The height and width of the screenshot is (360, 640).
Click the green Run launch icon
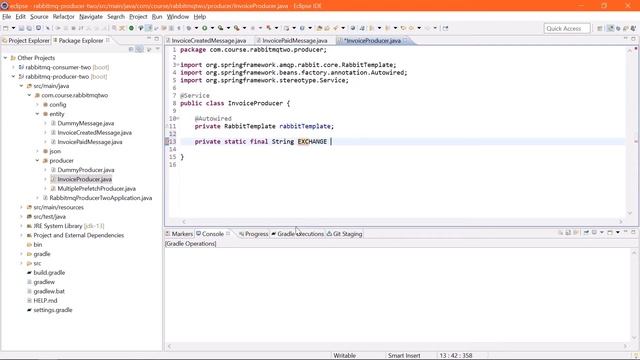click(x=204, y=28)
